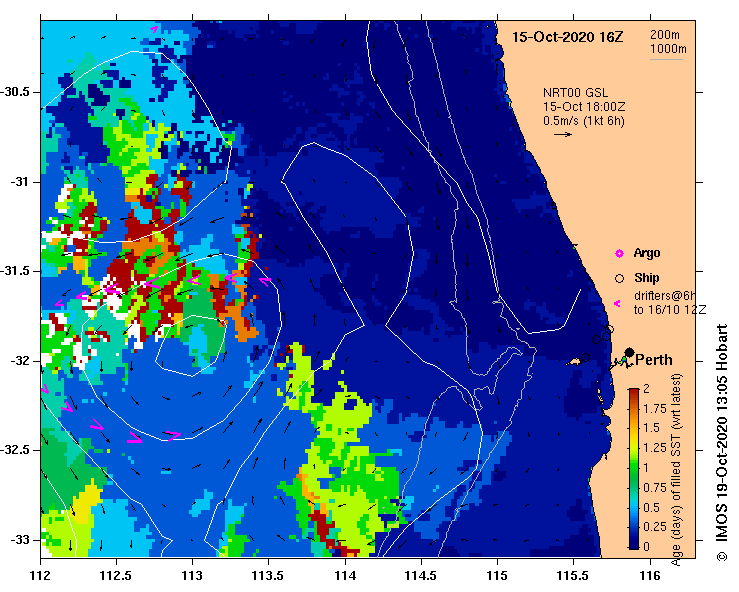Click the latitude axis label '-30.5'
This screenshot has width=739, height=592.
click(x=16, y=92)
